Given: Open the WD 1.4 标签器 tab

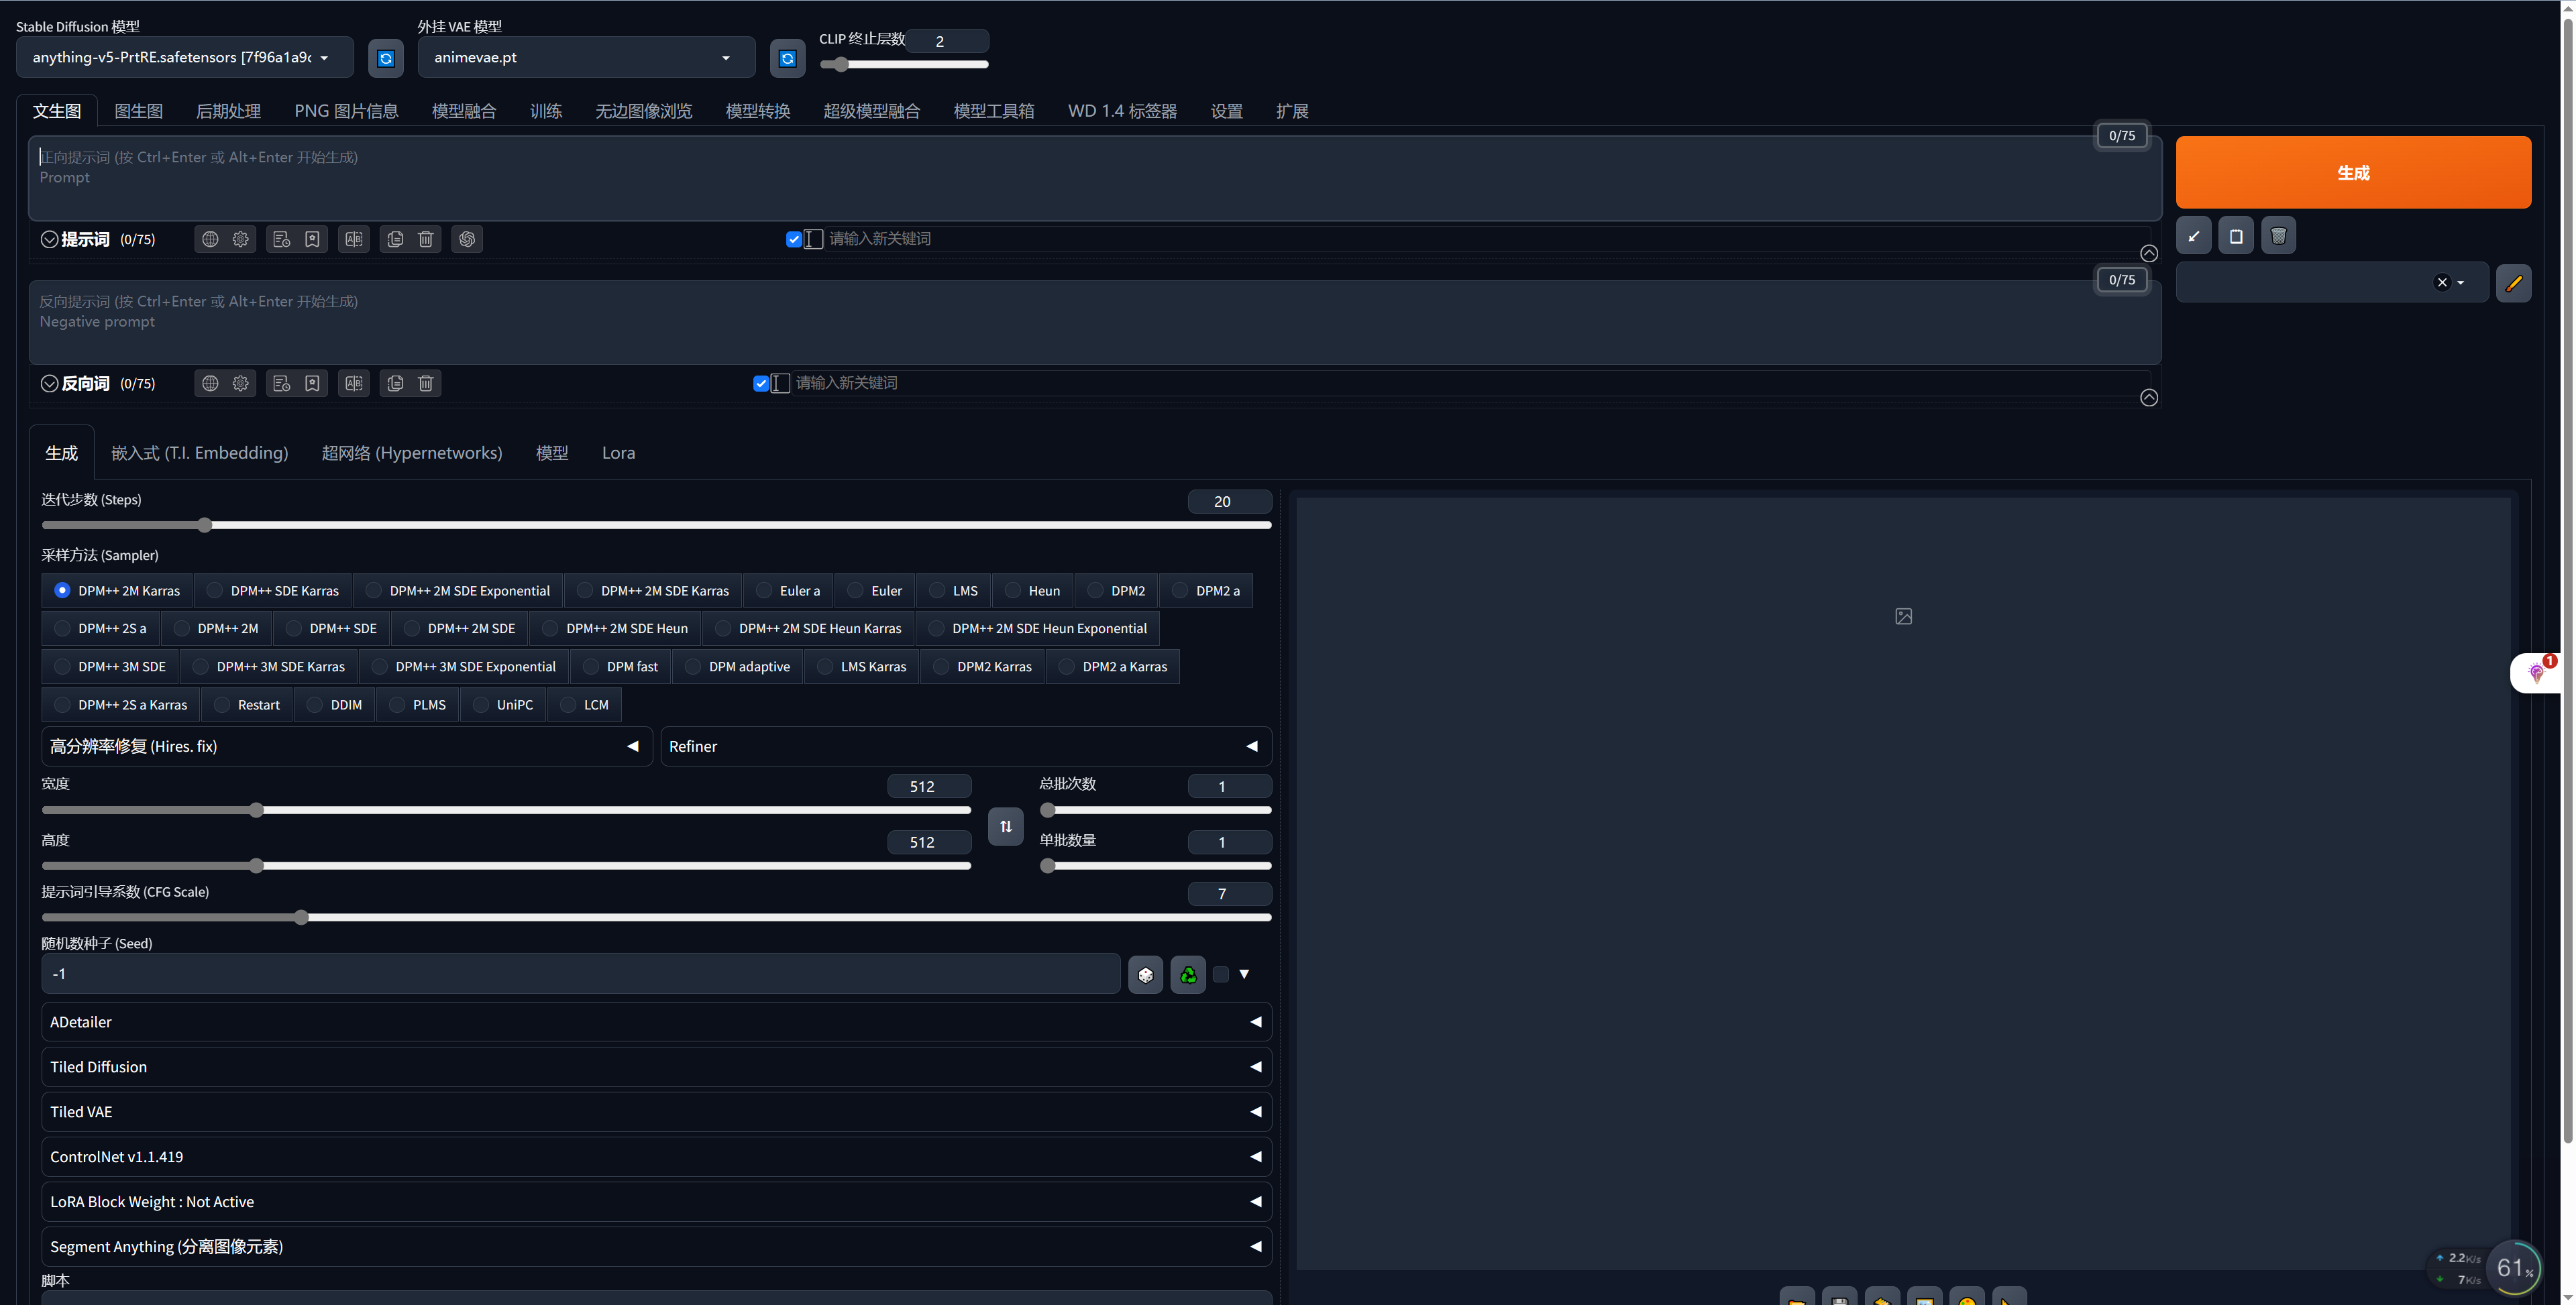Looking at the screenshot, I should 1122,111.
